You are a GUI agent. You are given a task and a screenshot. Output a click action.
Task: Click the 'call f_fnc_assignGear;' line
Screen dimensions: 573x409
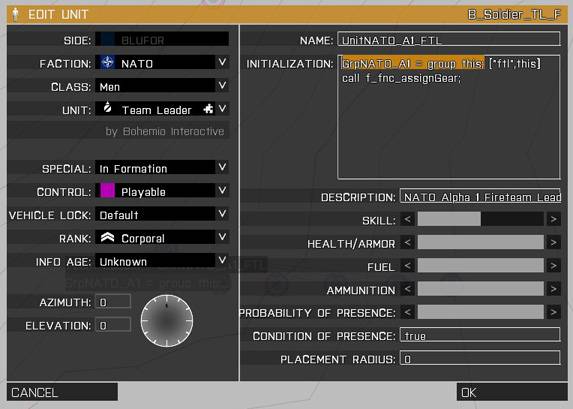tap(402, 78)
